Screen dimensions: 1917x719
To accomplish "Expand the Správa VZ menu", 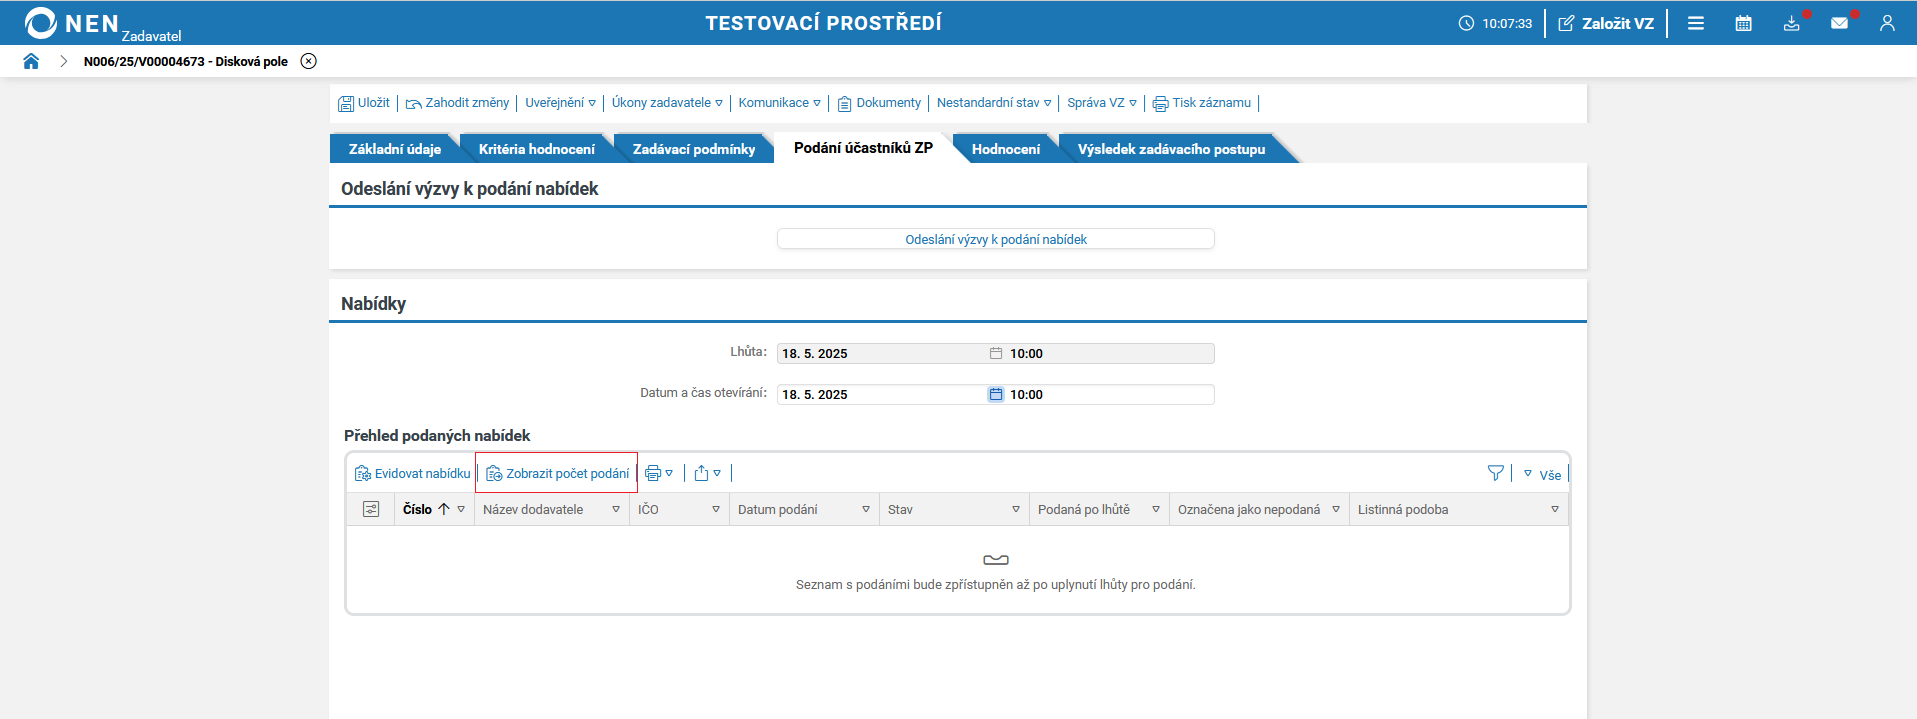I will (1102, 103).
